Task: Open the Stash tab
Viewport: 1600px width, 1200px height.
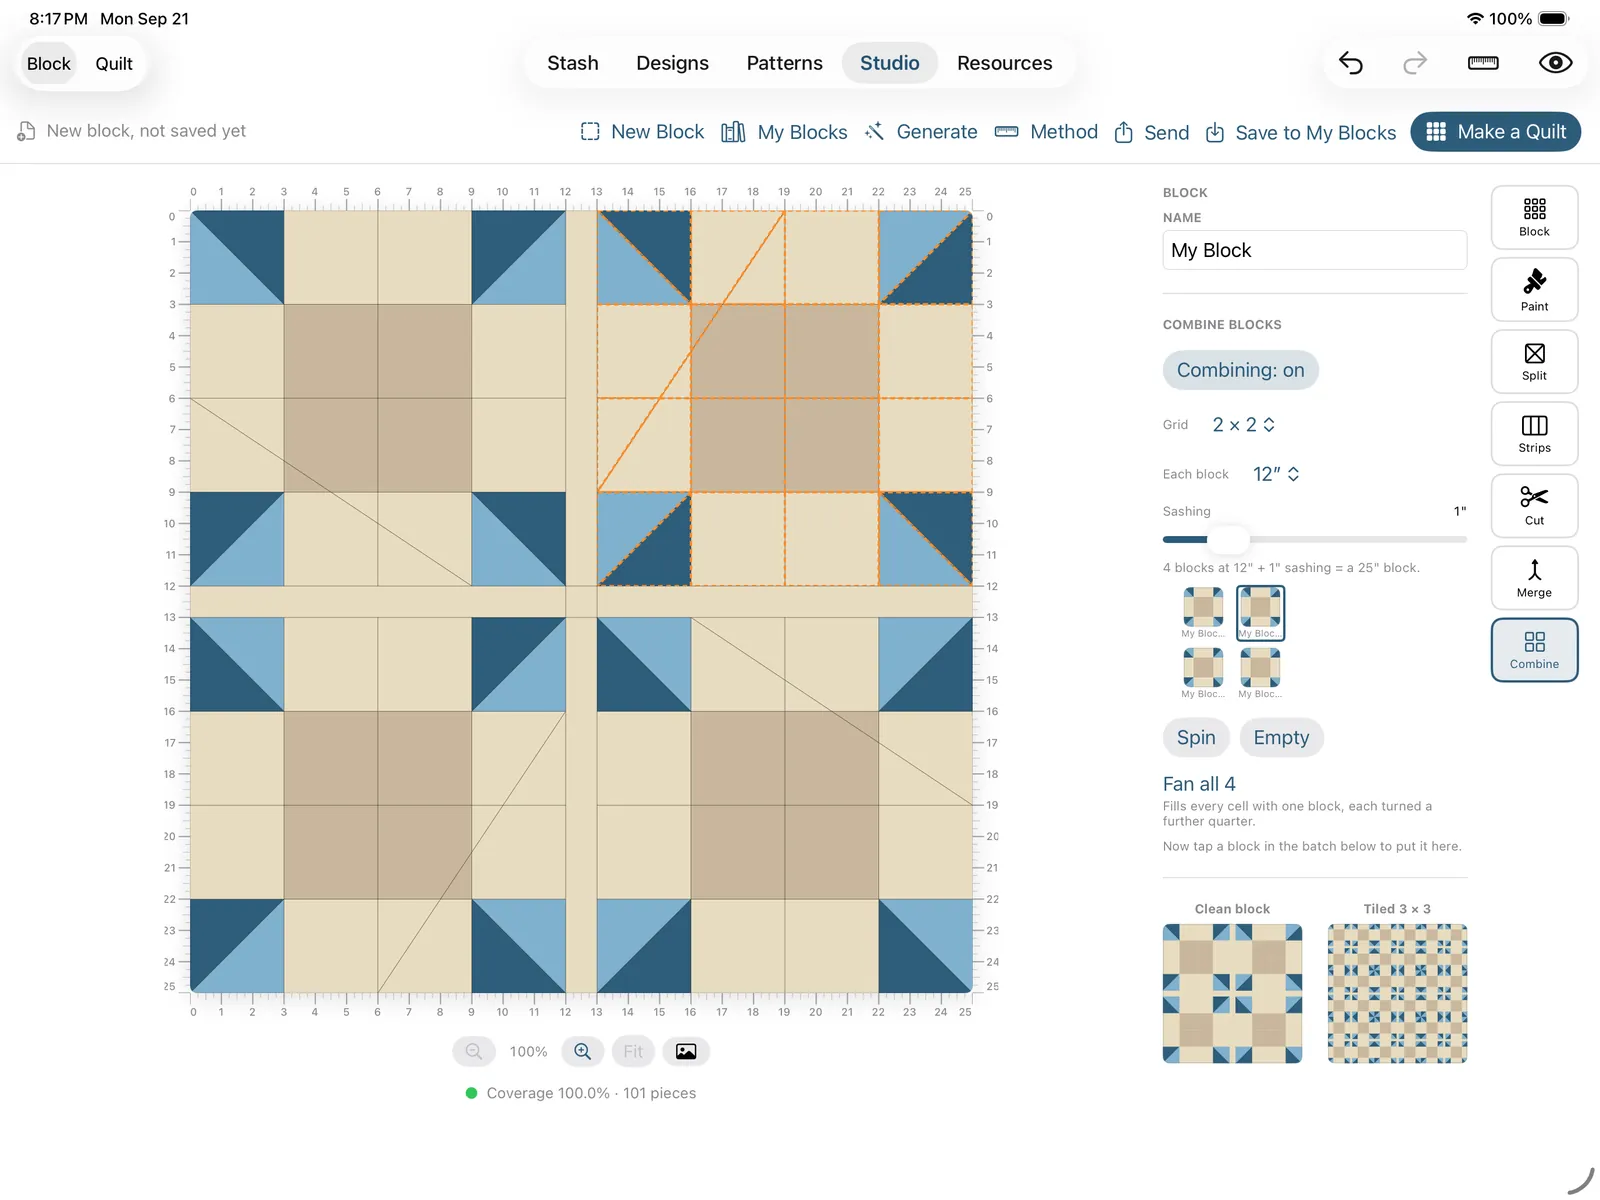Action: 573,63
